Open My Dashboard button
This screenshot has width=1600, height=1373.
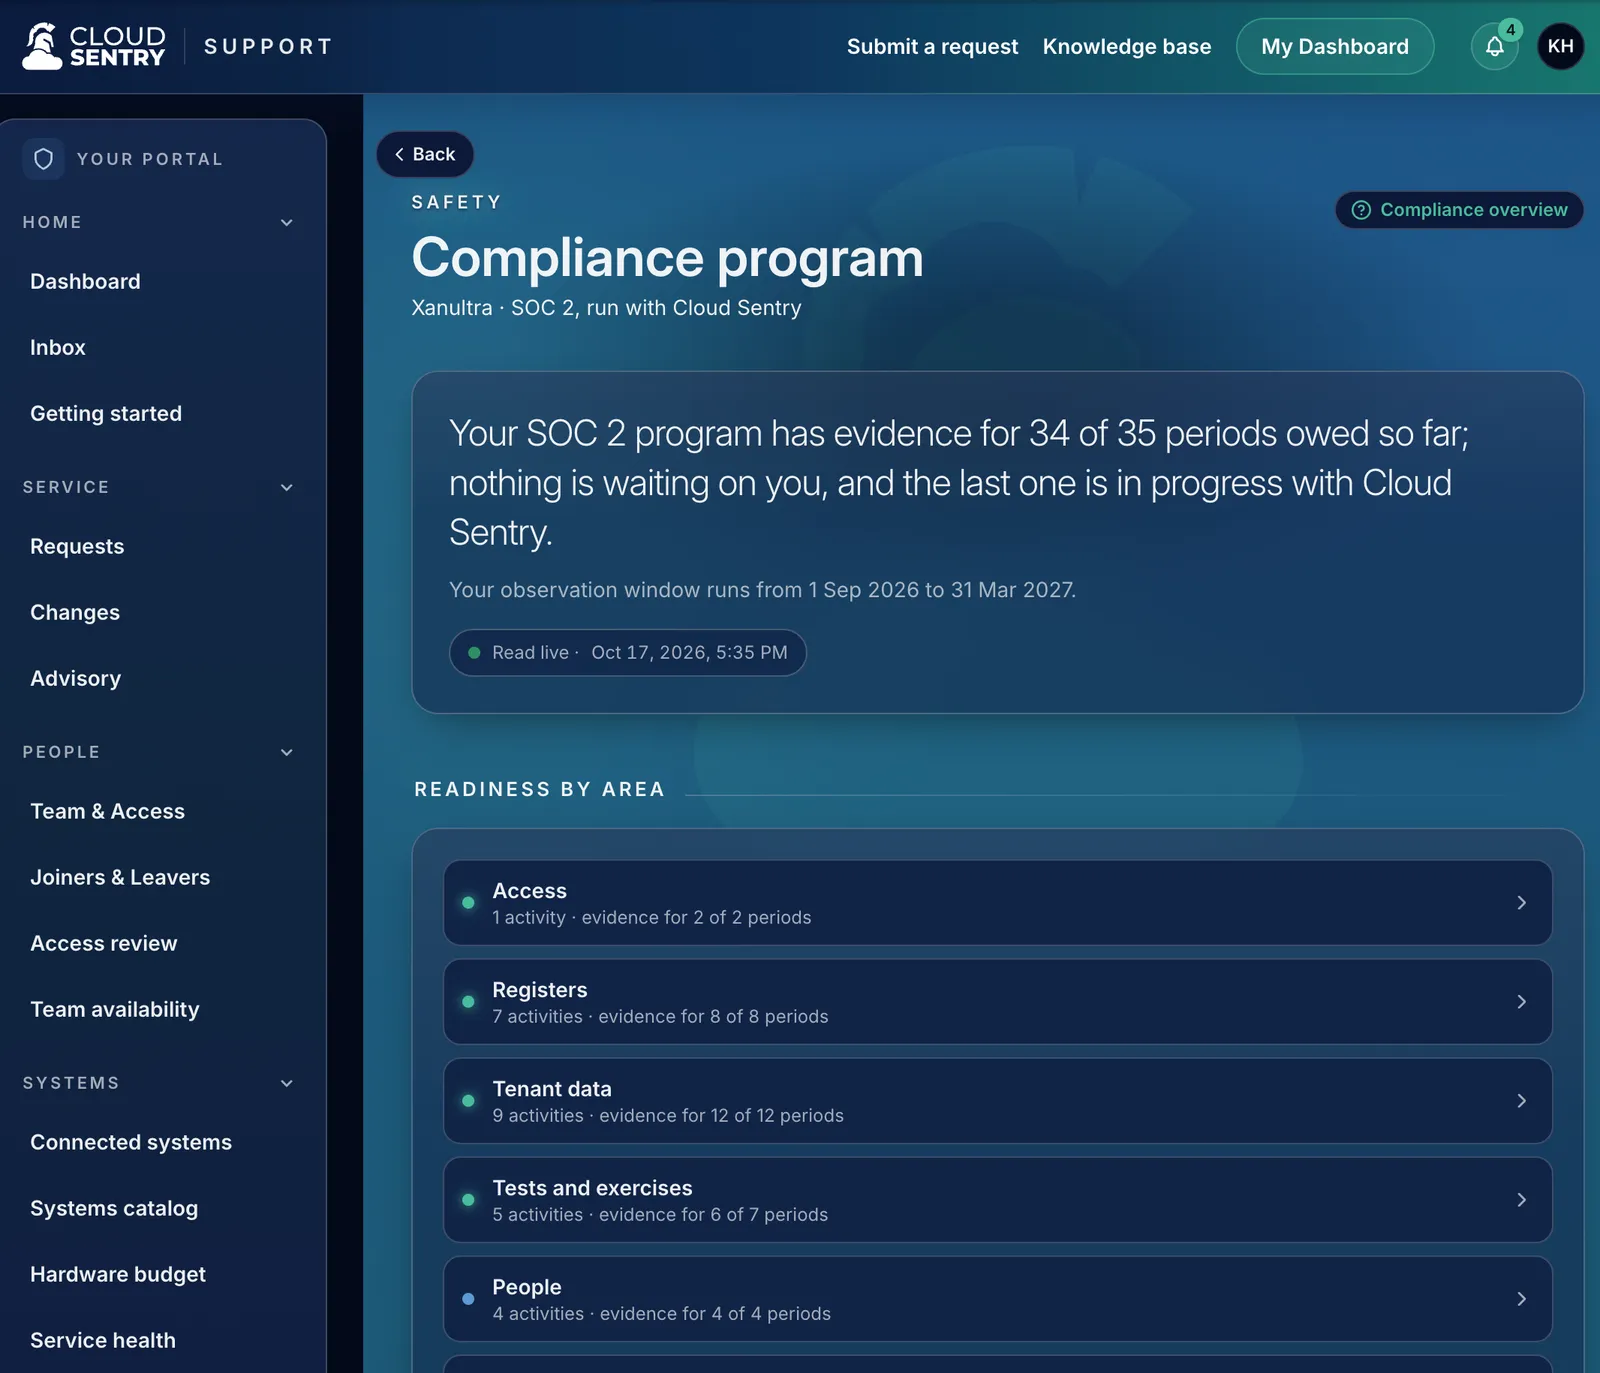[x=1335, y=46]
